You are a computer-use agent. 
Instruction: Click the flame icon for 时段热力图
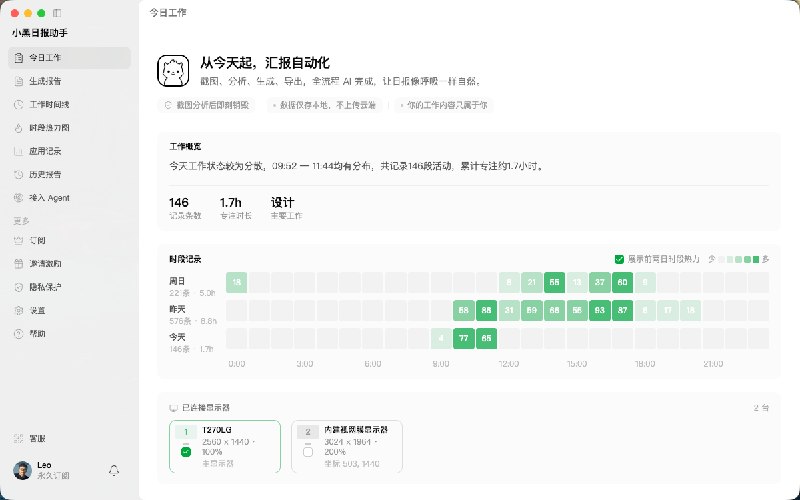point(19,128)
